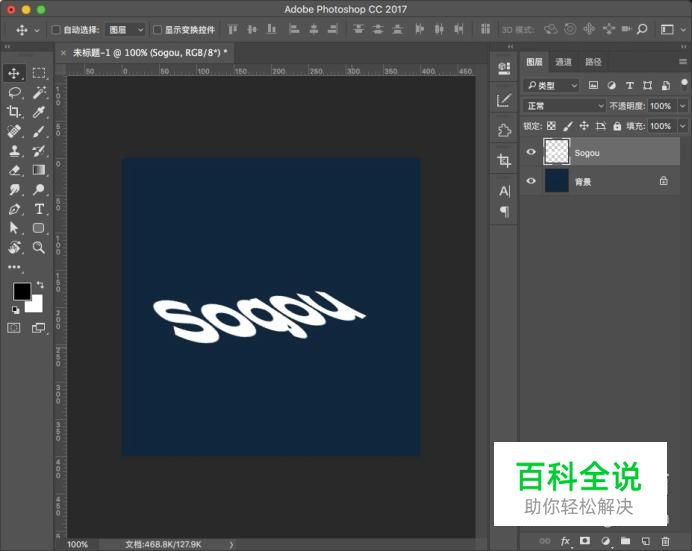This screenshot has width=692, height=551.
Task: Filter for shape layers
Action: click(x=647, y=85)
